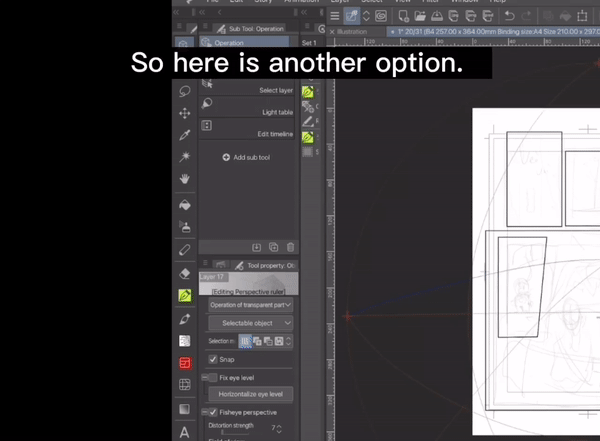
Task: Collapse the Fisheye perspective section
Action: (205, 412)
